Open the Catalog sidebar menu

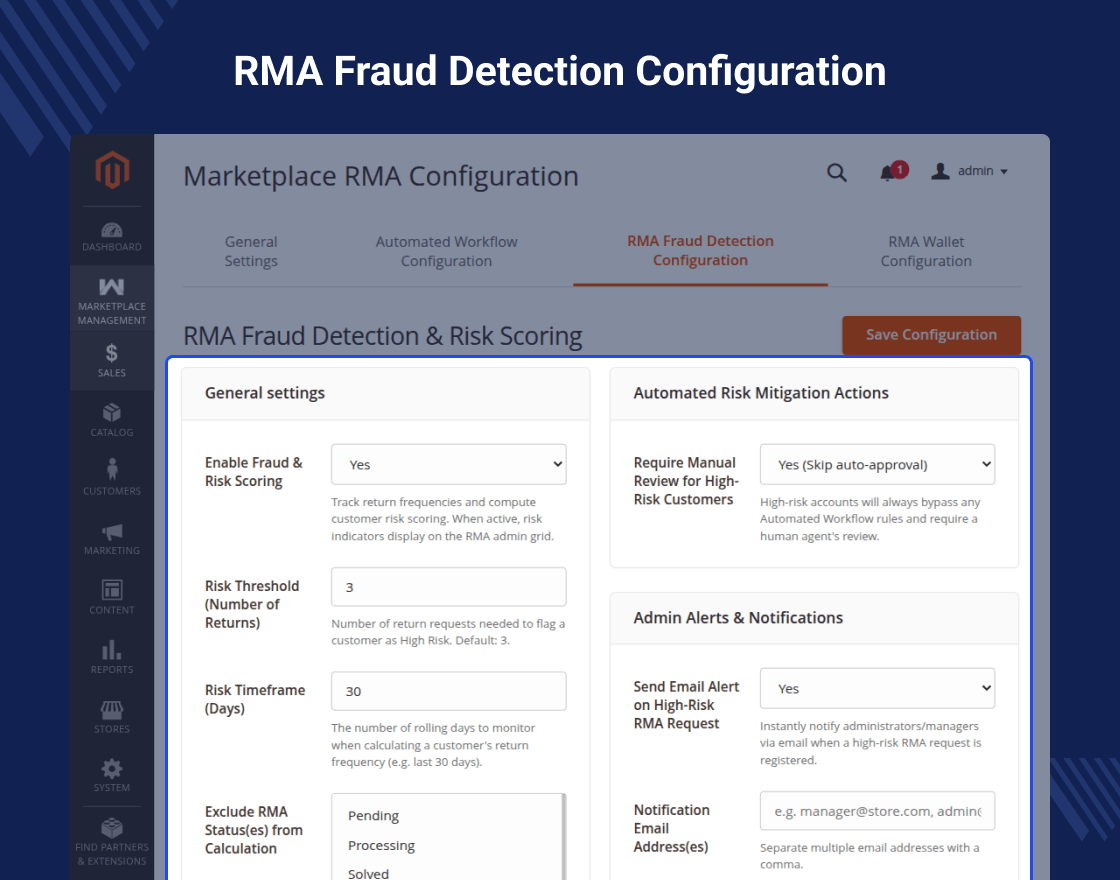click(112, 419)
